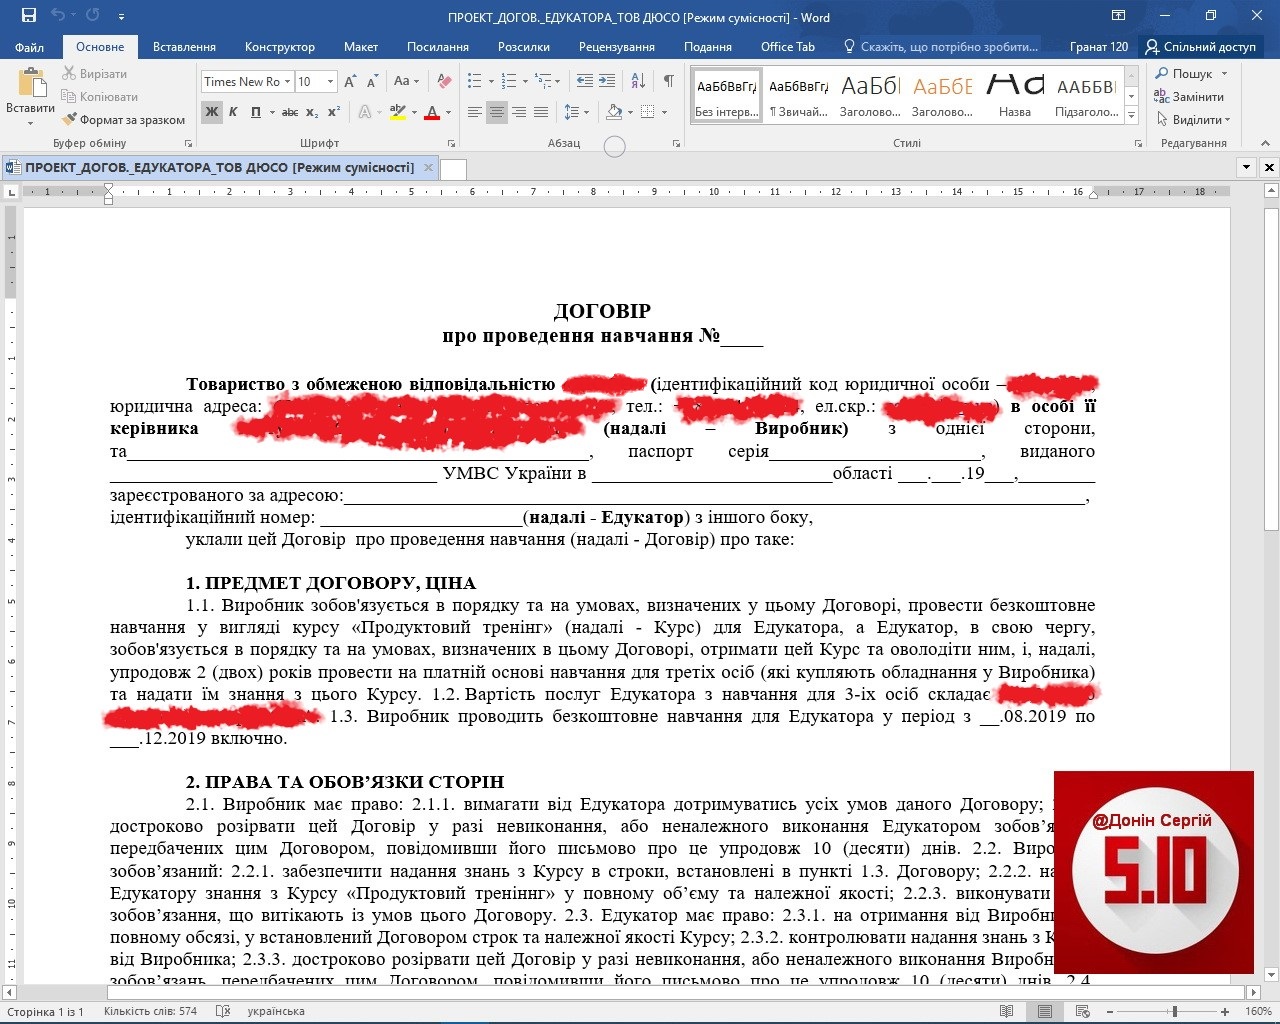Increase the paragraph indent
Screen dimensions: 1280x1024
[609, 82]
